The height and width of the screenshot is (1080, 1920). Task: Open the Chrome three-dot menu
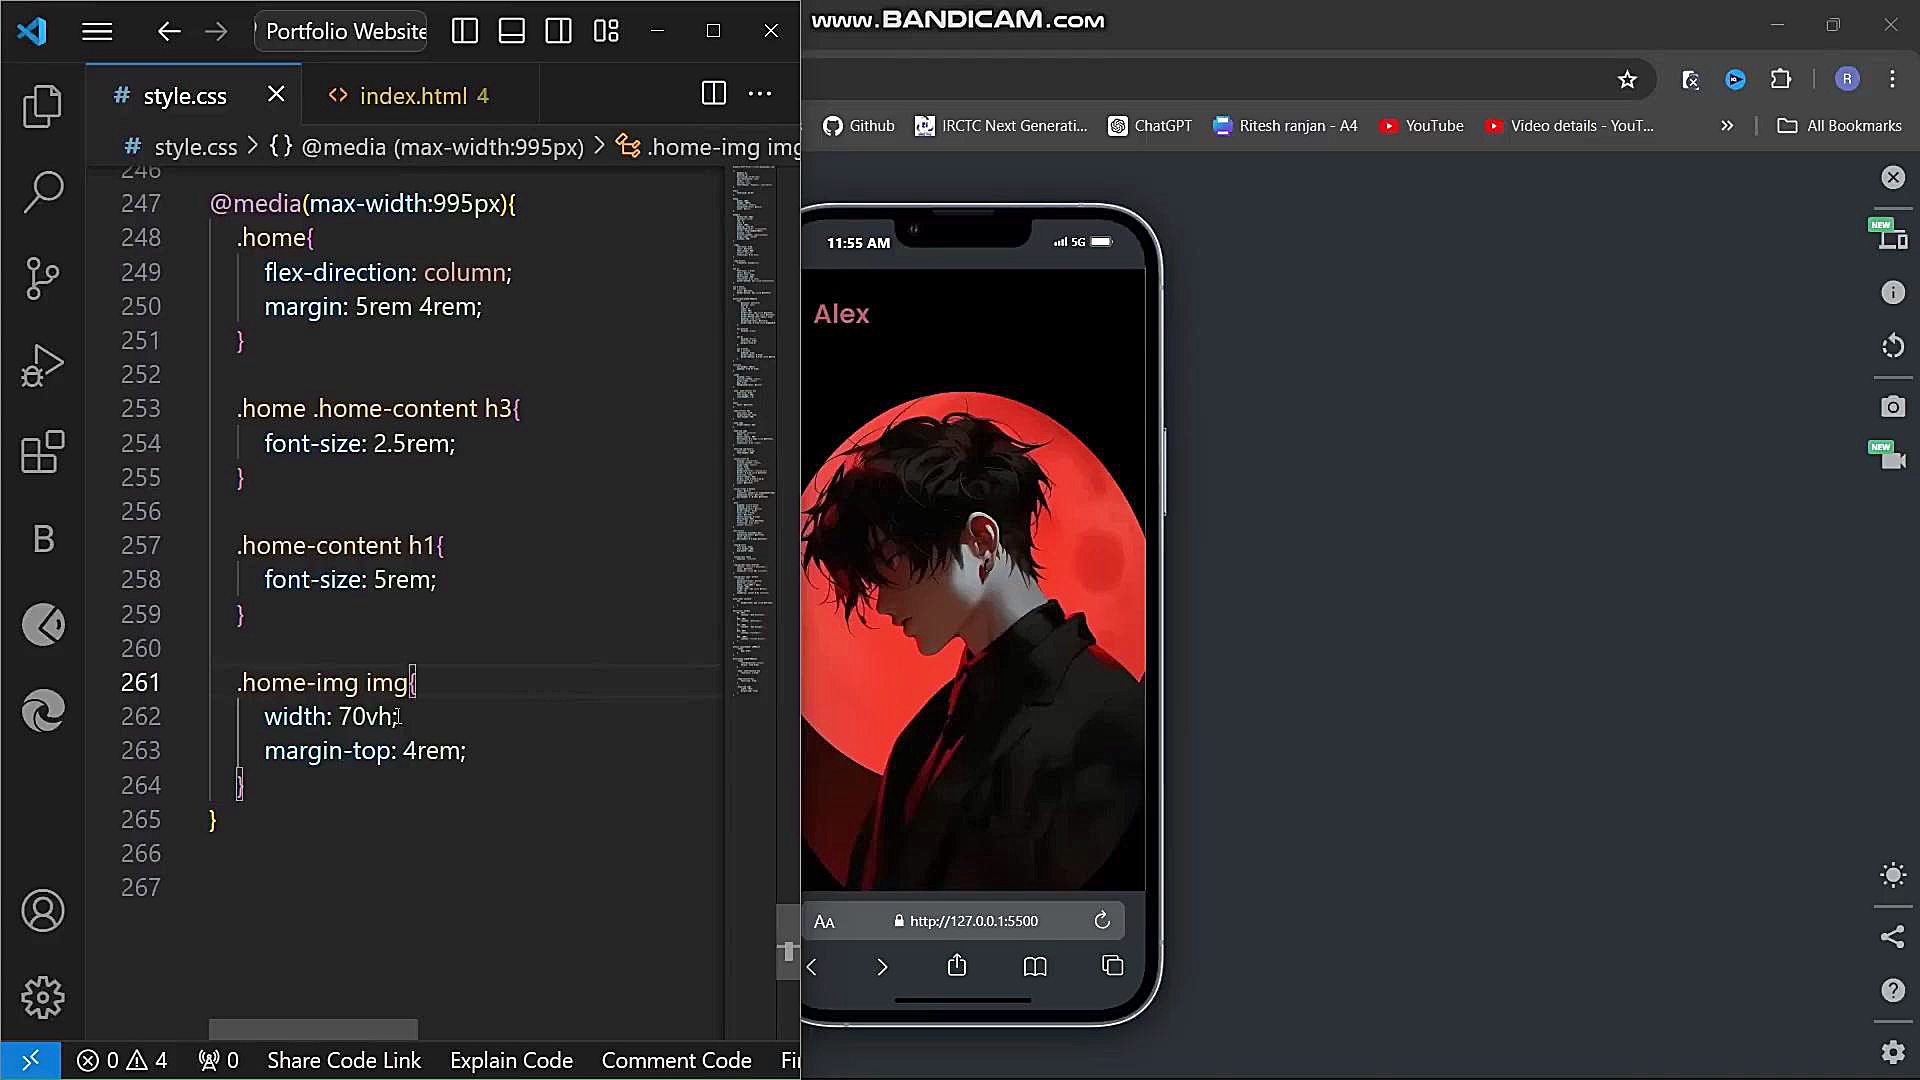click(x=1892, y=79)
